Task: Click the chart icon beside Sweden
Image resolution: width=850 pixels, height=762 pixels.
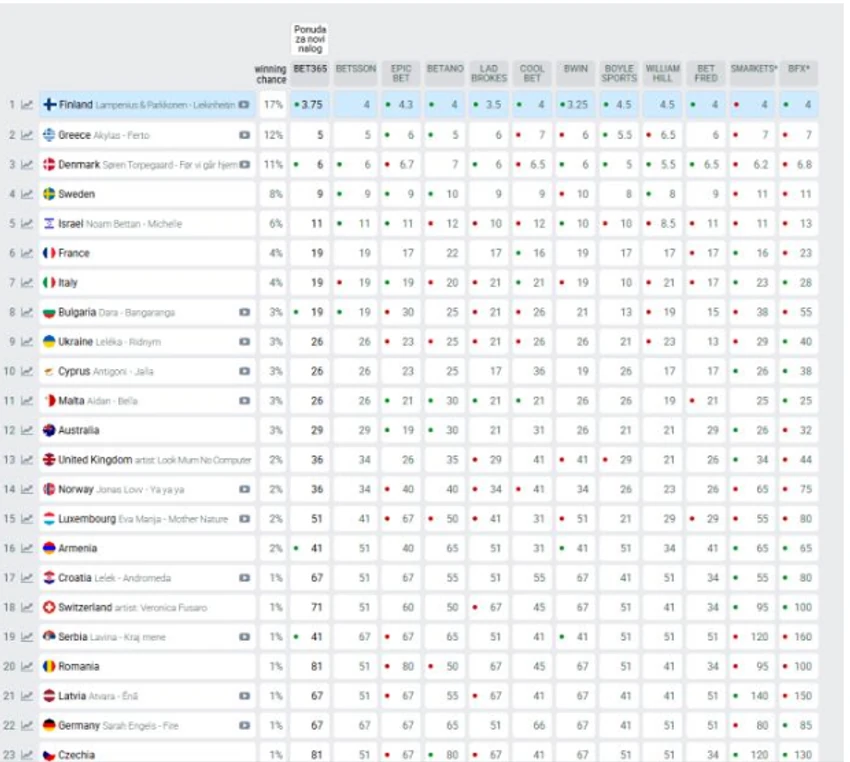Action: coord(27,194)
